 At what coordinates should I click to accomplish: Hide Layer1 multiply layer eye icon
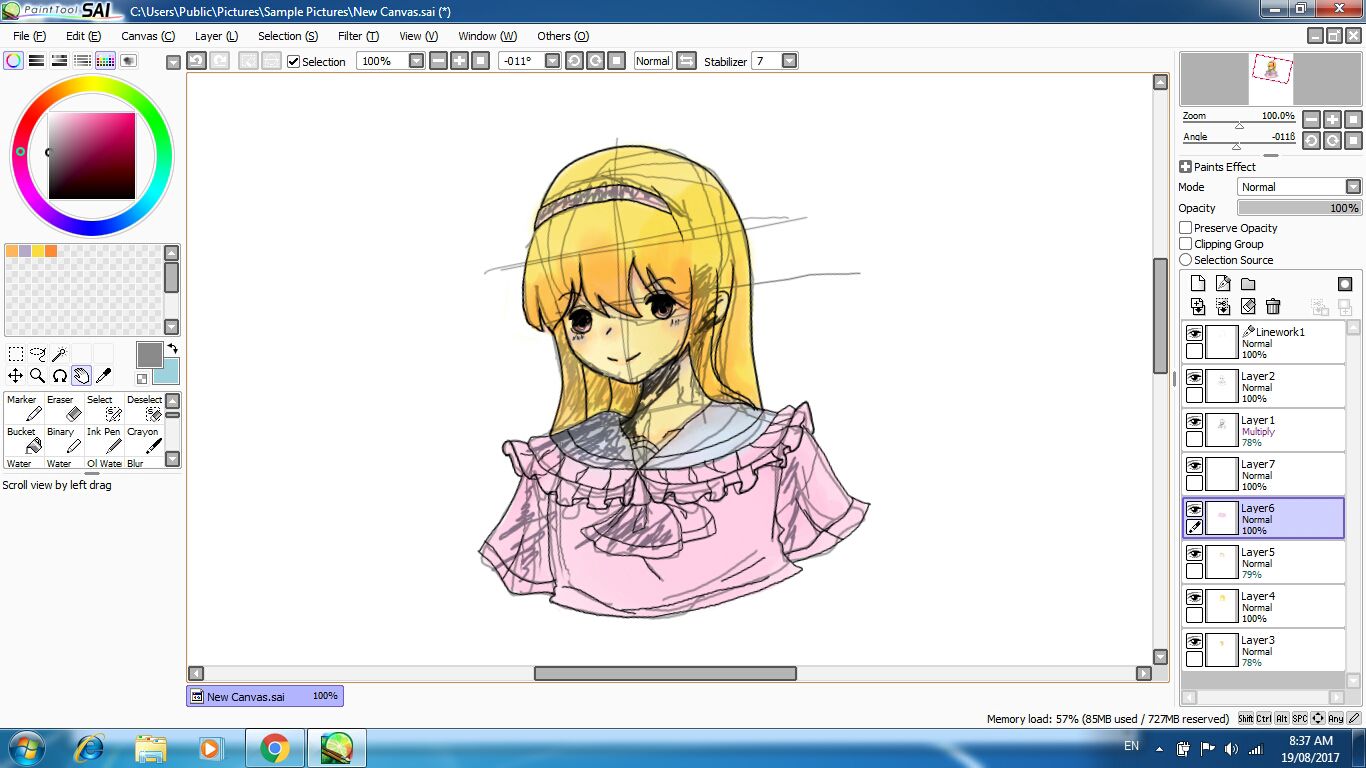click(1194, 421)
